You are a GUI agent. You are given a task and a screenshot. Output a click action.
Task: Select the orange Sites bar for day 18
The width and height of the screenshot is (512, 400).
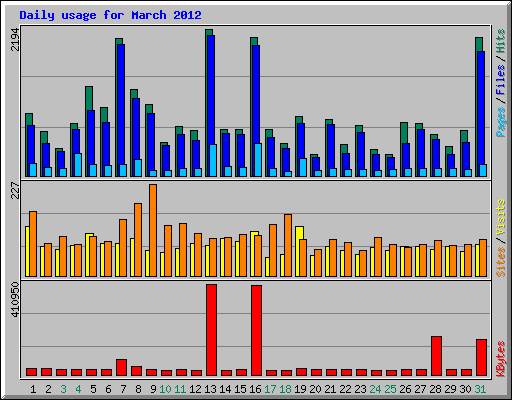pos(288,245)
